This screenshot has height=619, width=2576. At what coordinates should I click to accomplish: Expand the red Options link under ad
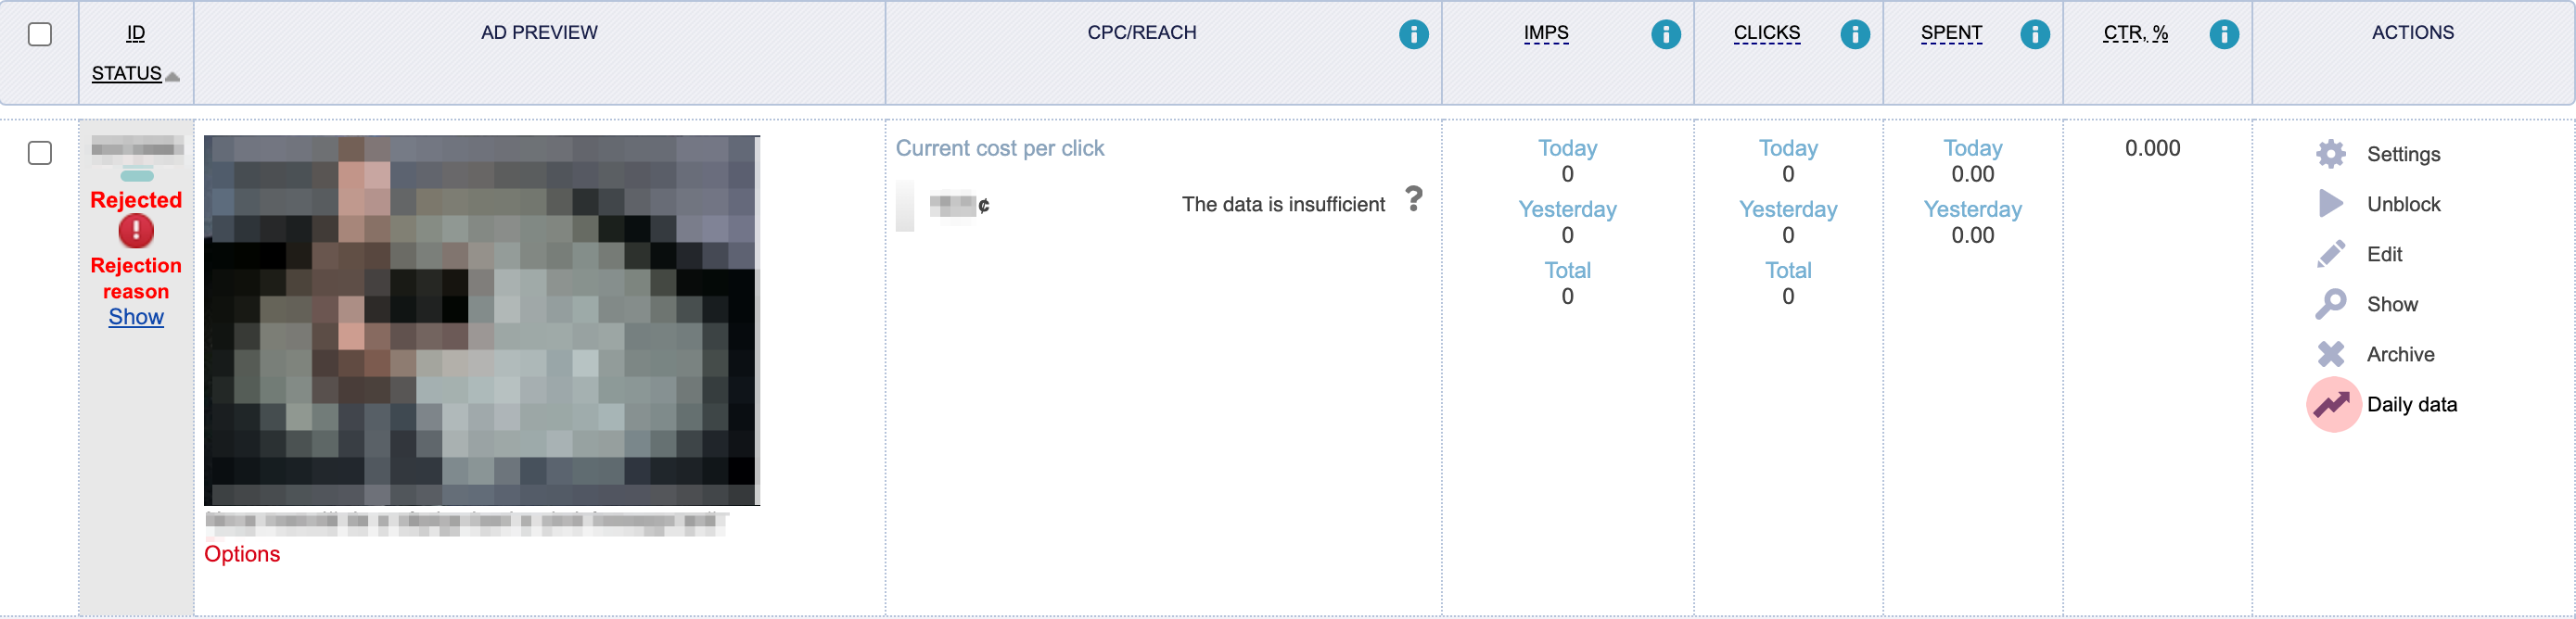(x=242, y=554)
